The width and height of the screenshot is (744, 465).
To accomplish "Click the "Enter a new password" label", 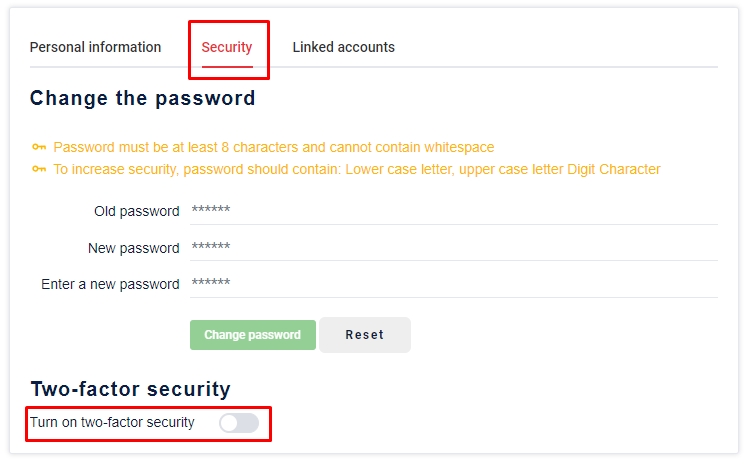I will [110, 284].
